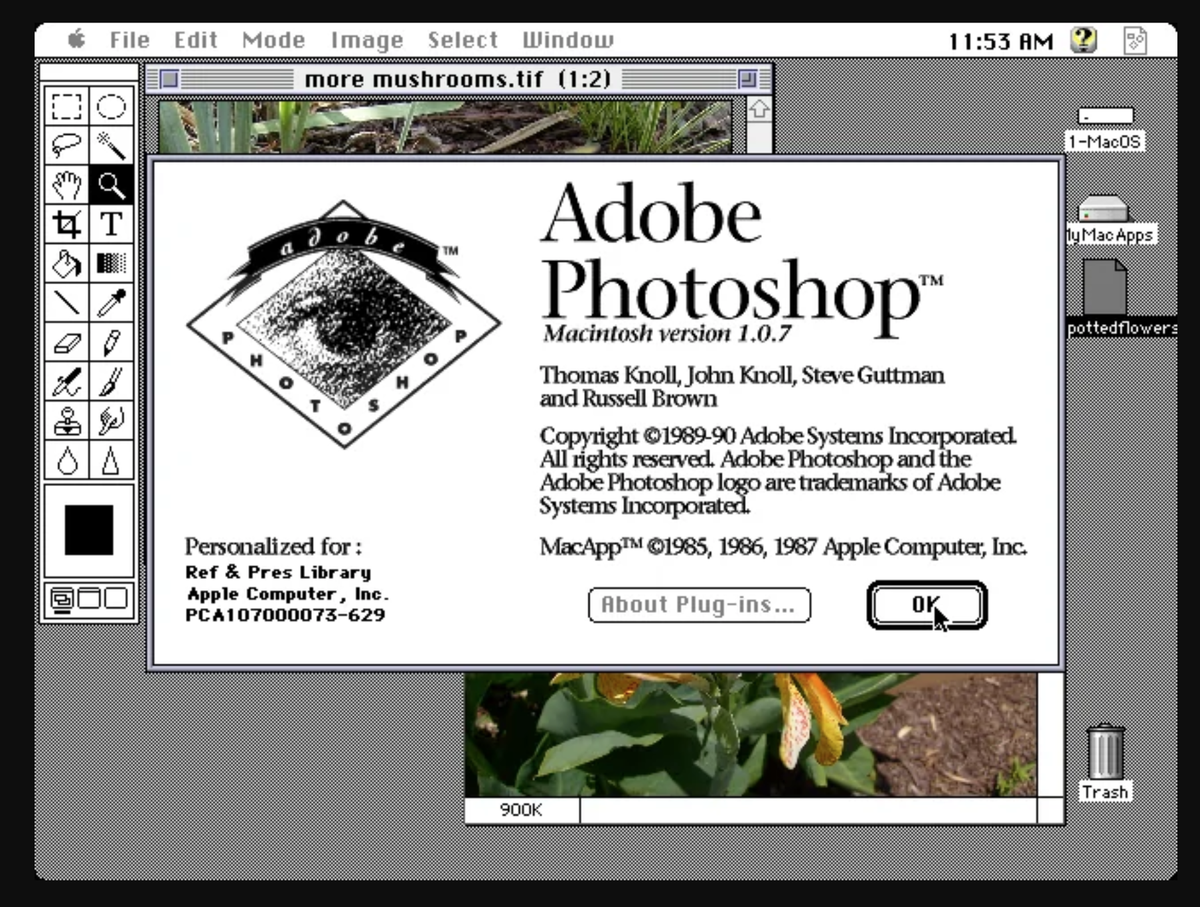1200x907 pixels.
Task: Open the foreground color black swatch
Action: 89,529
